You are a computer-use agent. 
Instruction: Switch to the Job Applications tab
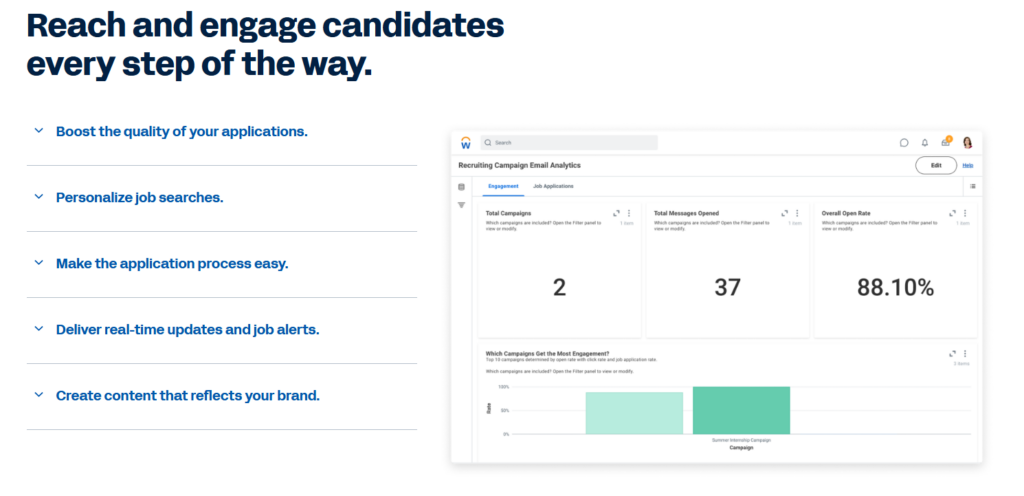[553, 186]
